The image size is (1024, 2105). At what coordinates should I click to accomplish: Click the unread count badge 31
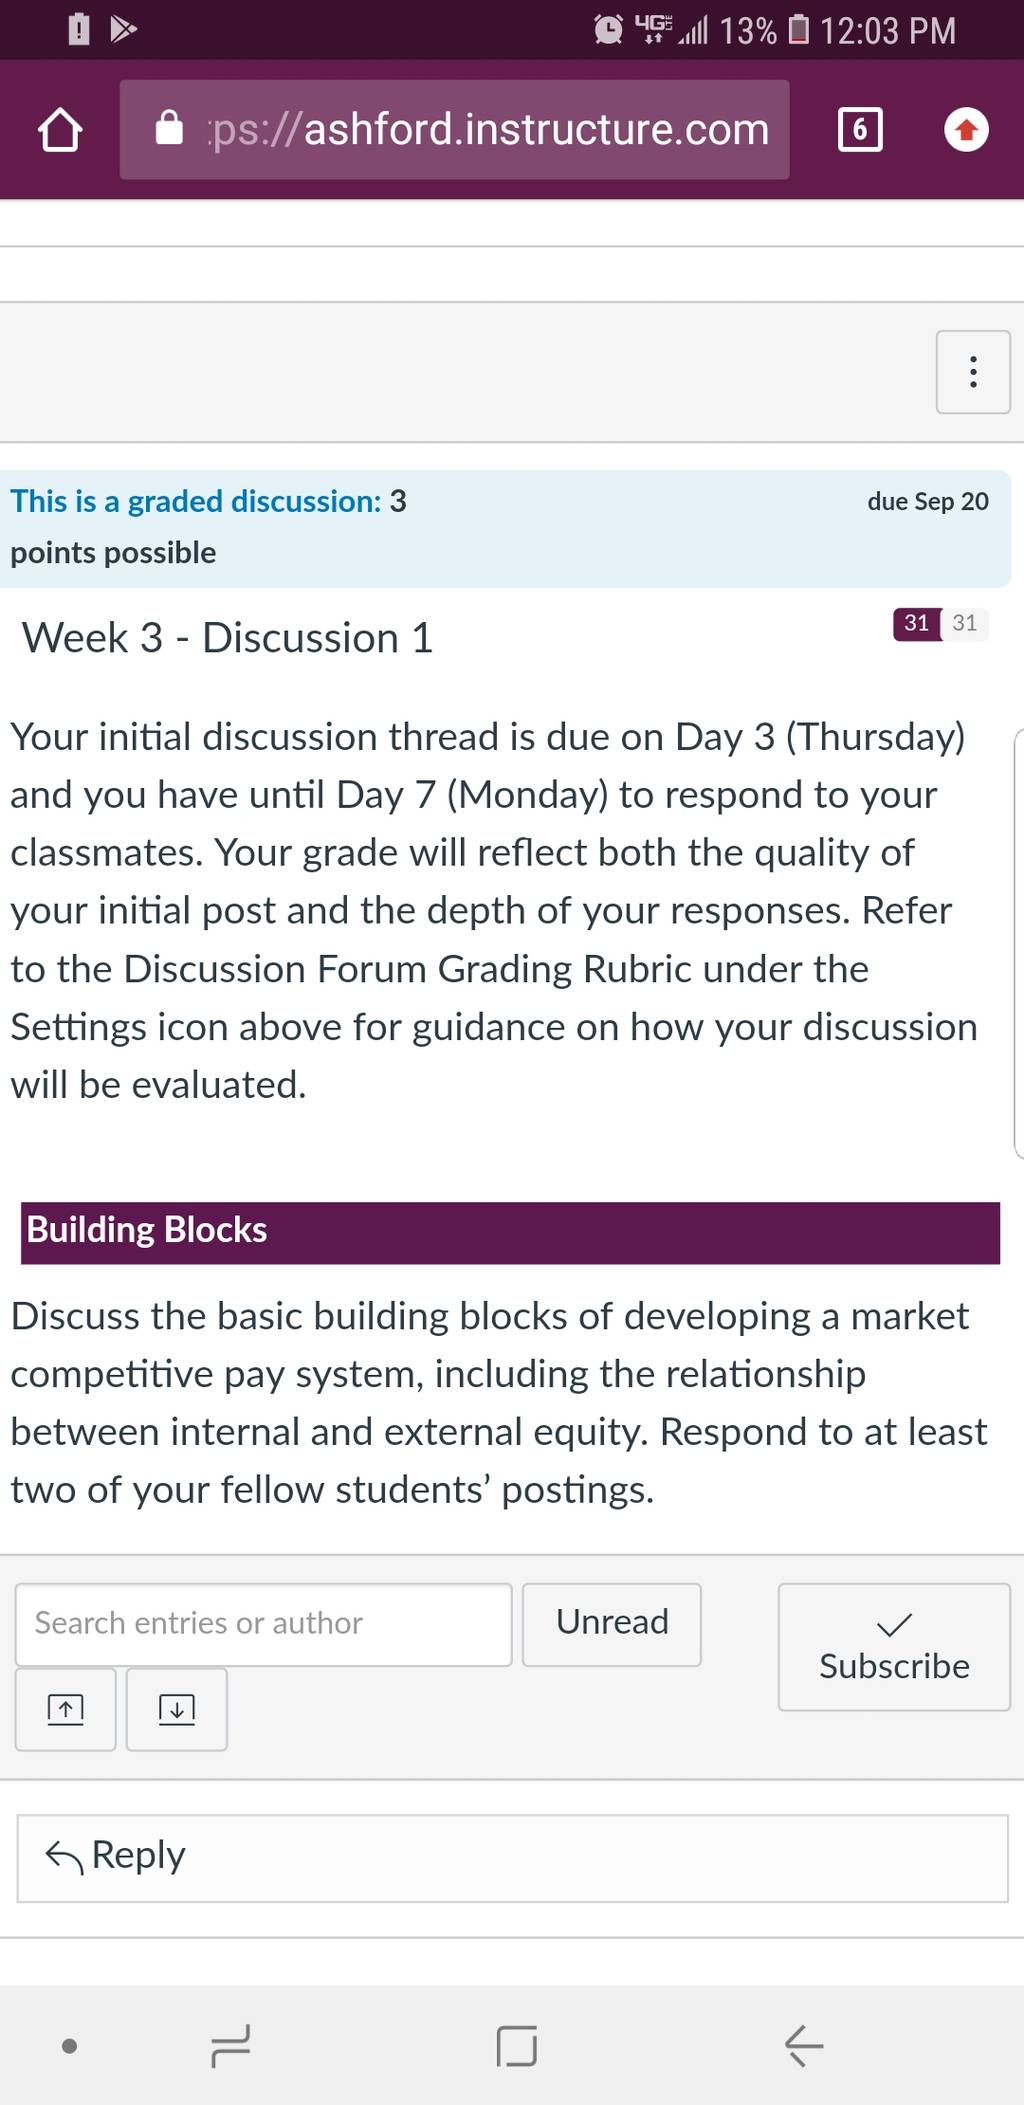(x=917, y=623)
